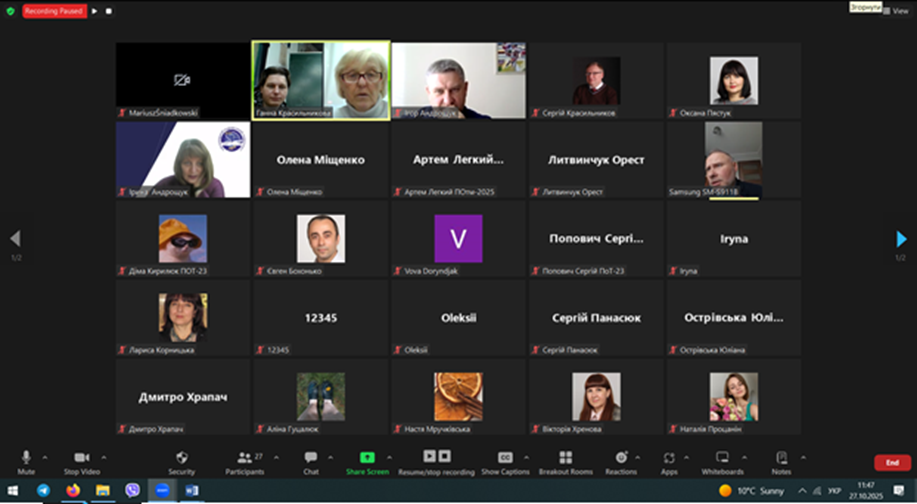Select Vova Doryndjak's video tile

(x=458, y=240)
